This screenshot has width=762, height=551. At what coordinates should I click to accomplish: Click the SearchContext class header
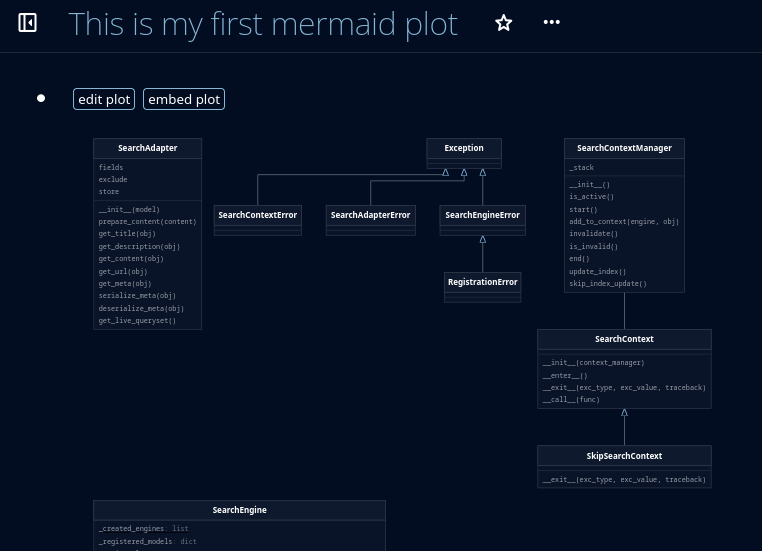pyautogui.click(x=624, y=339)
